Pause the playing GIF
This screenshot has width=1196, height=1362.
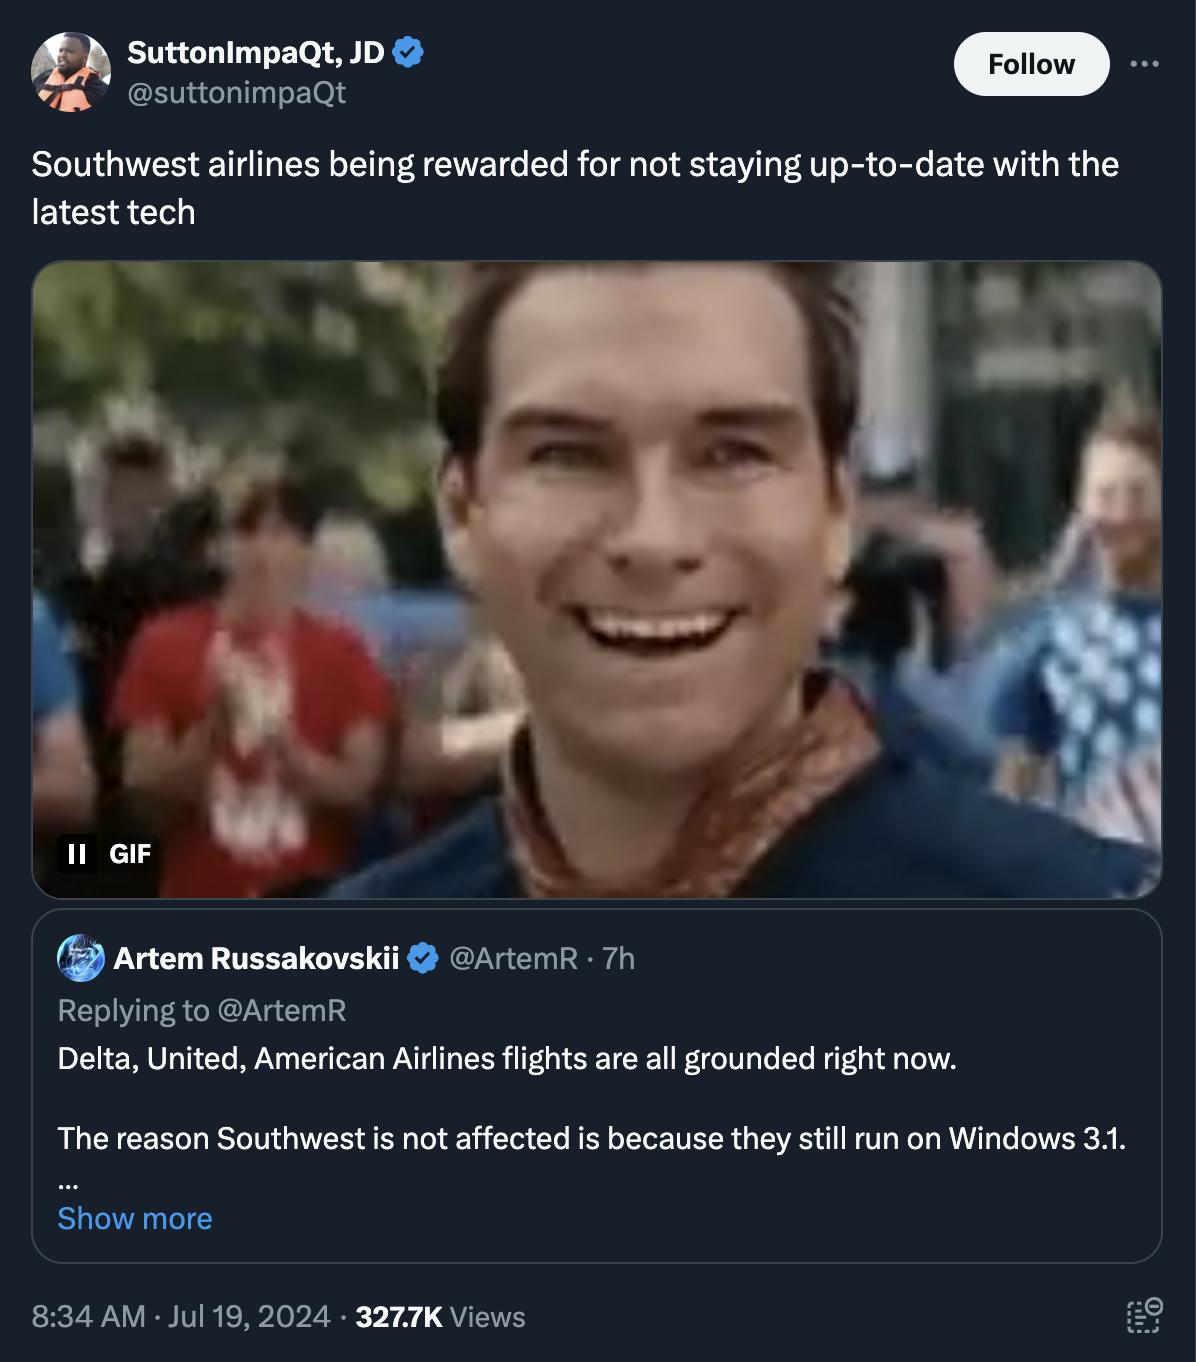(77, 854)
